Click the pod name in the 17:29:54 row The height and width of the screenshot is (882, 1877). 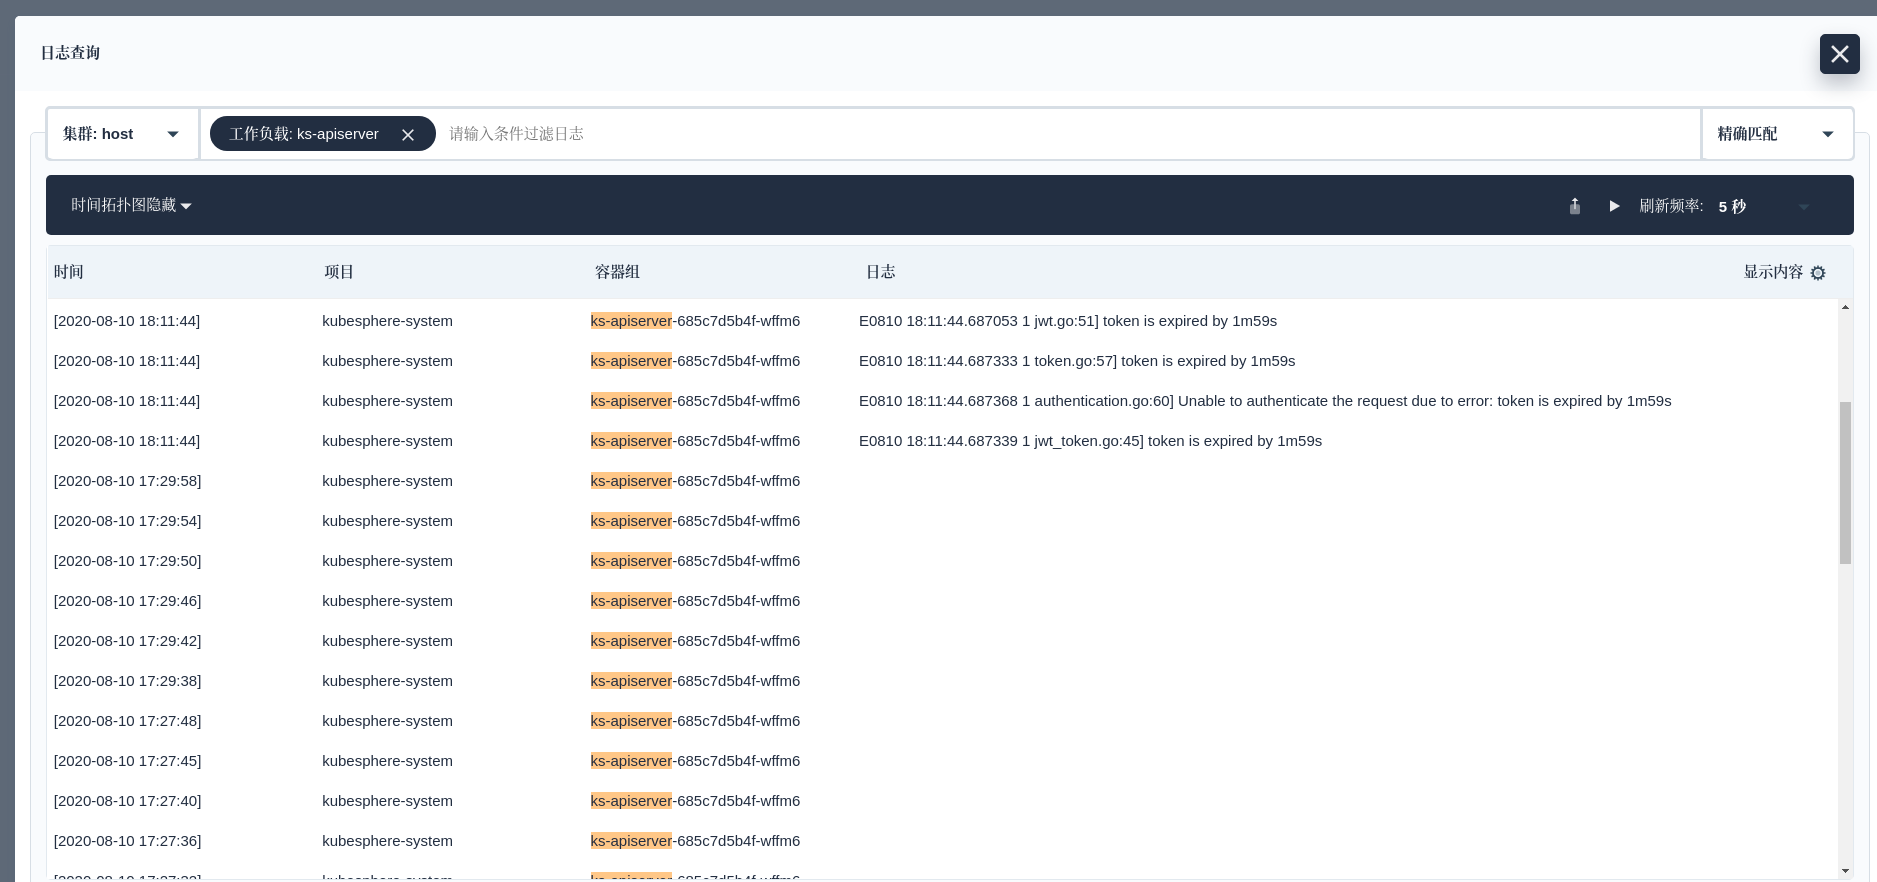[695, 521]
